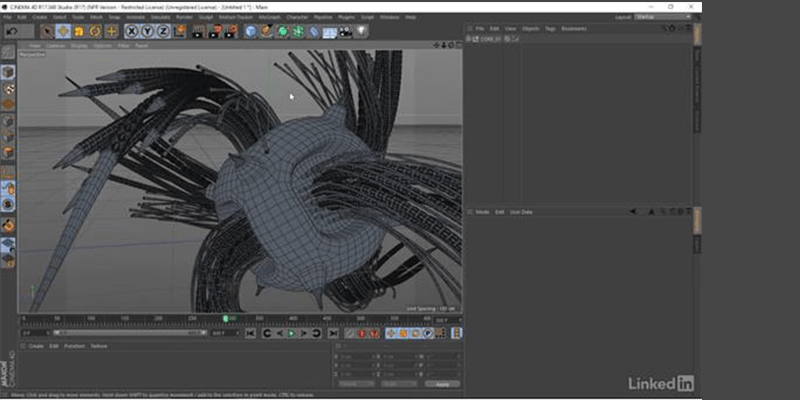Viewport: 800px width, 400px height.
Task: Click the start frame input field
Action: point(30,333)
